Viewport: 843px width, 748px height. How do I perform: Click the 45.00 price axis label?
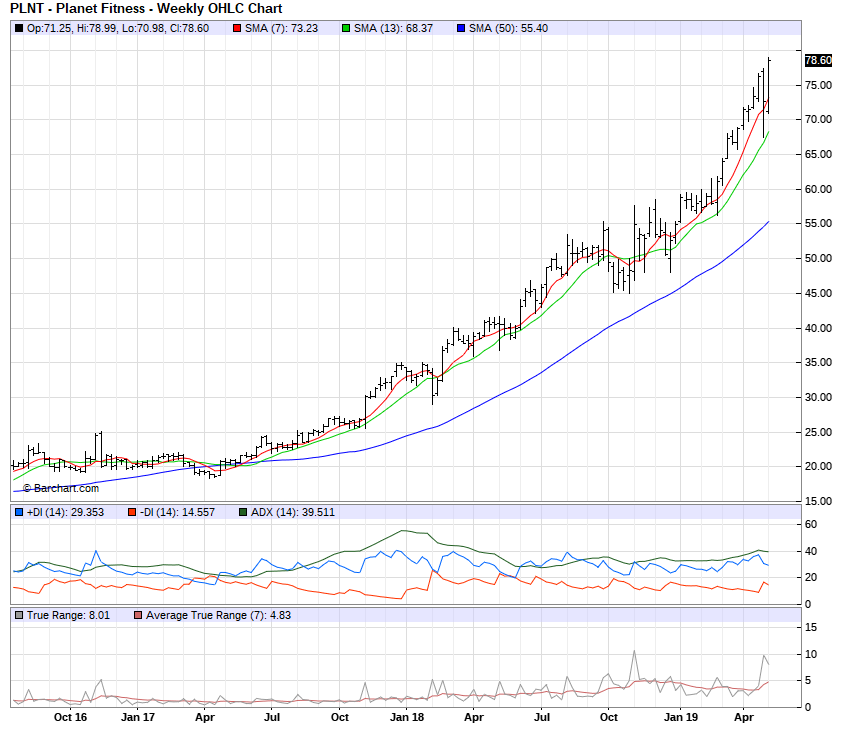[818, 294]
